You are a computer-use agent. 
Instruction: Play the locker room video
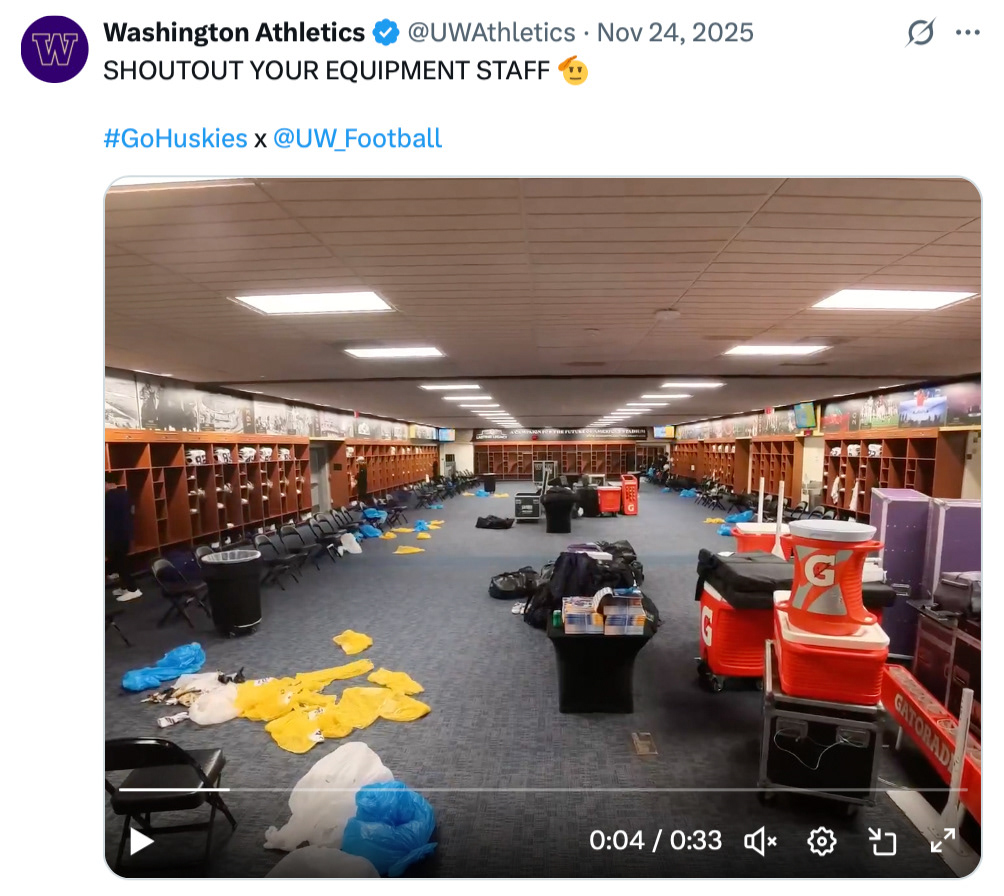click(142, 841)
